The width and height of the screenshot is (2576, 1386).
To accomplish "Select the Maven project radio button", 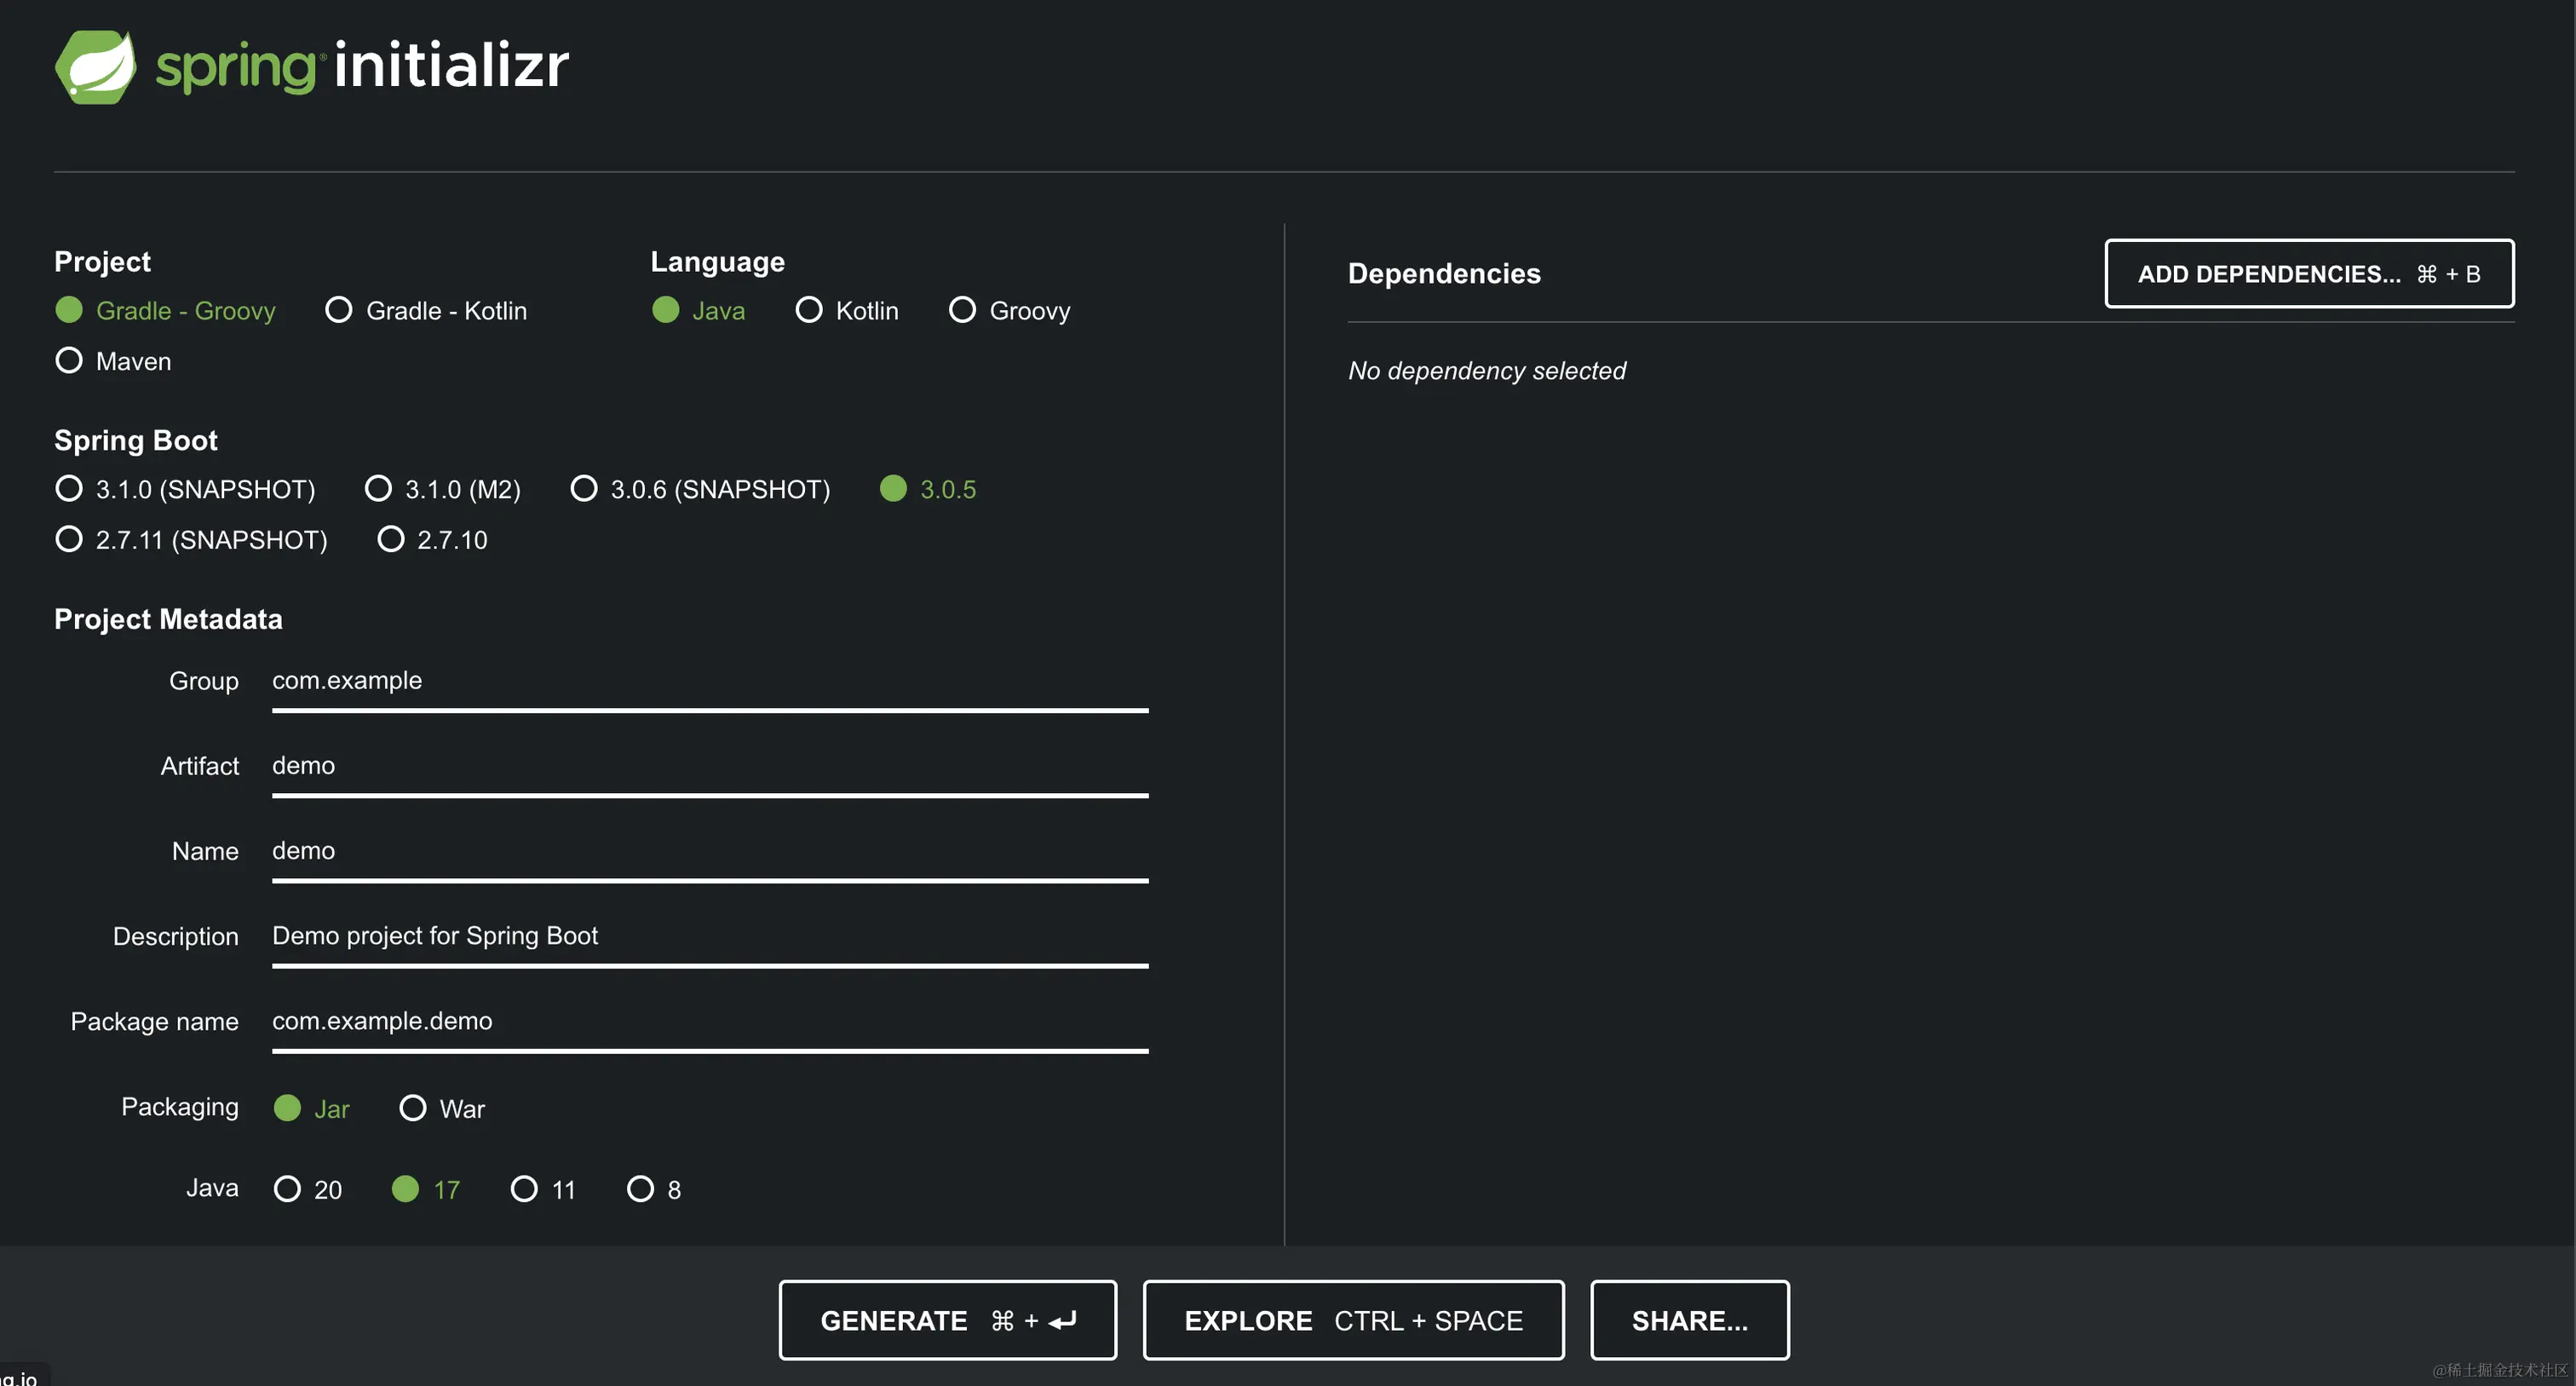I will tap(69, 360).
